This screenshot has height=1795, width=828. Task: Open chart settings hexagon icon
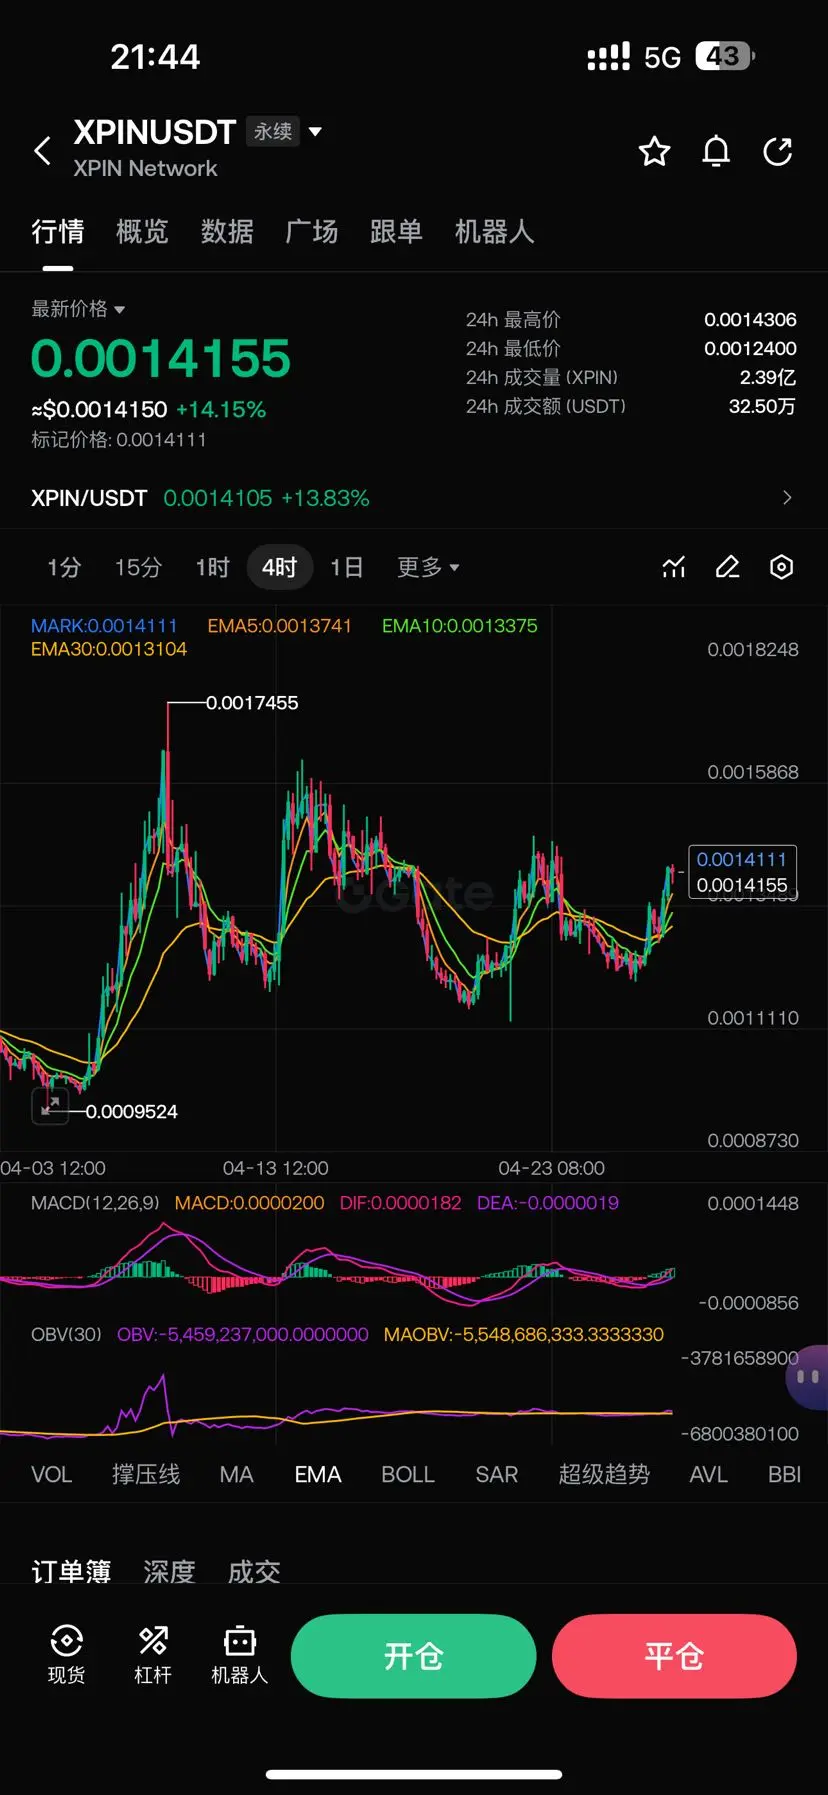point(781,567)
